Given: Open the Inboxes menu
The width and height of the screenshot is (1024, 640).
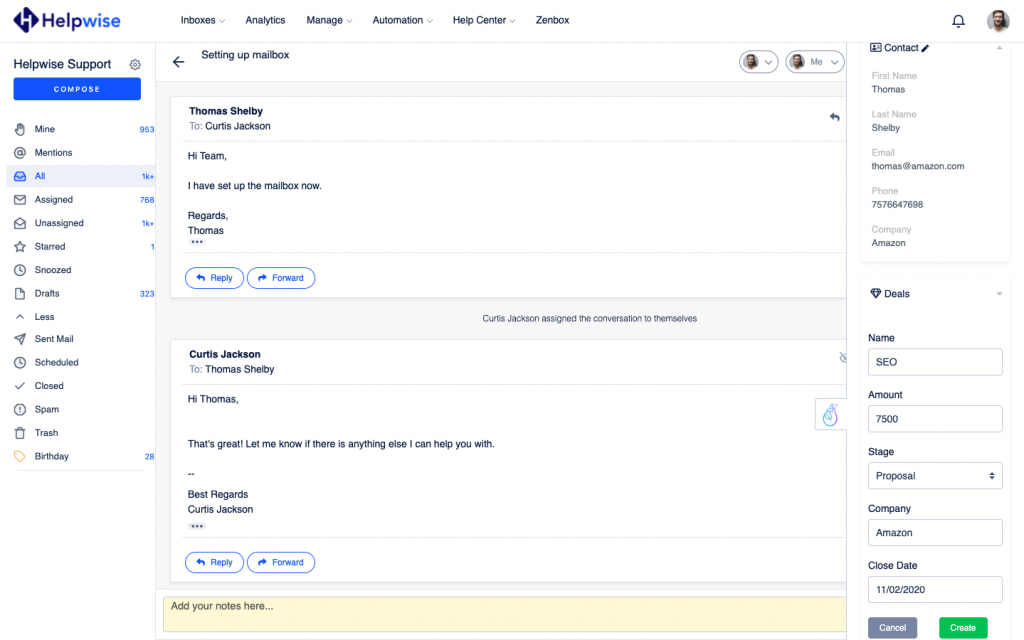Looking at the screenshot, I should pos(202,20).
